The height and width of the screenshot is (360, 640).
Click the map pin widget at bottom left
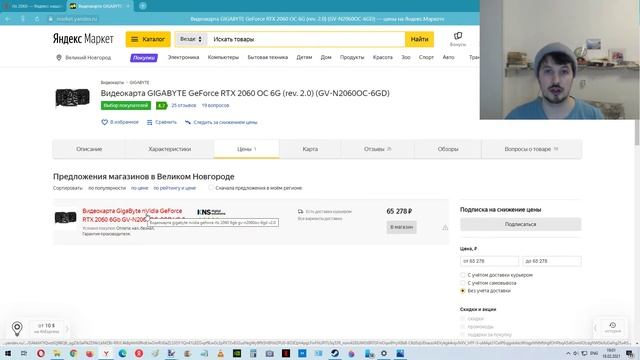[17, 328]
